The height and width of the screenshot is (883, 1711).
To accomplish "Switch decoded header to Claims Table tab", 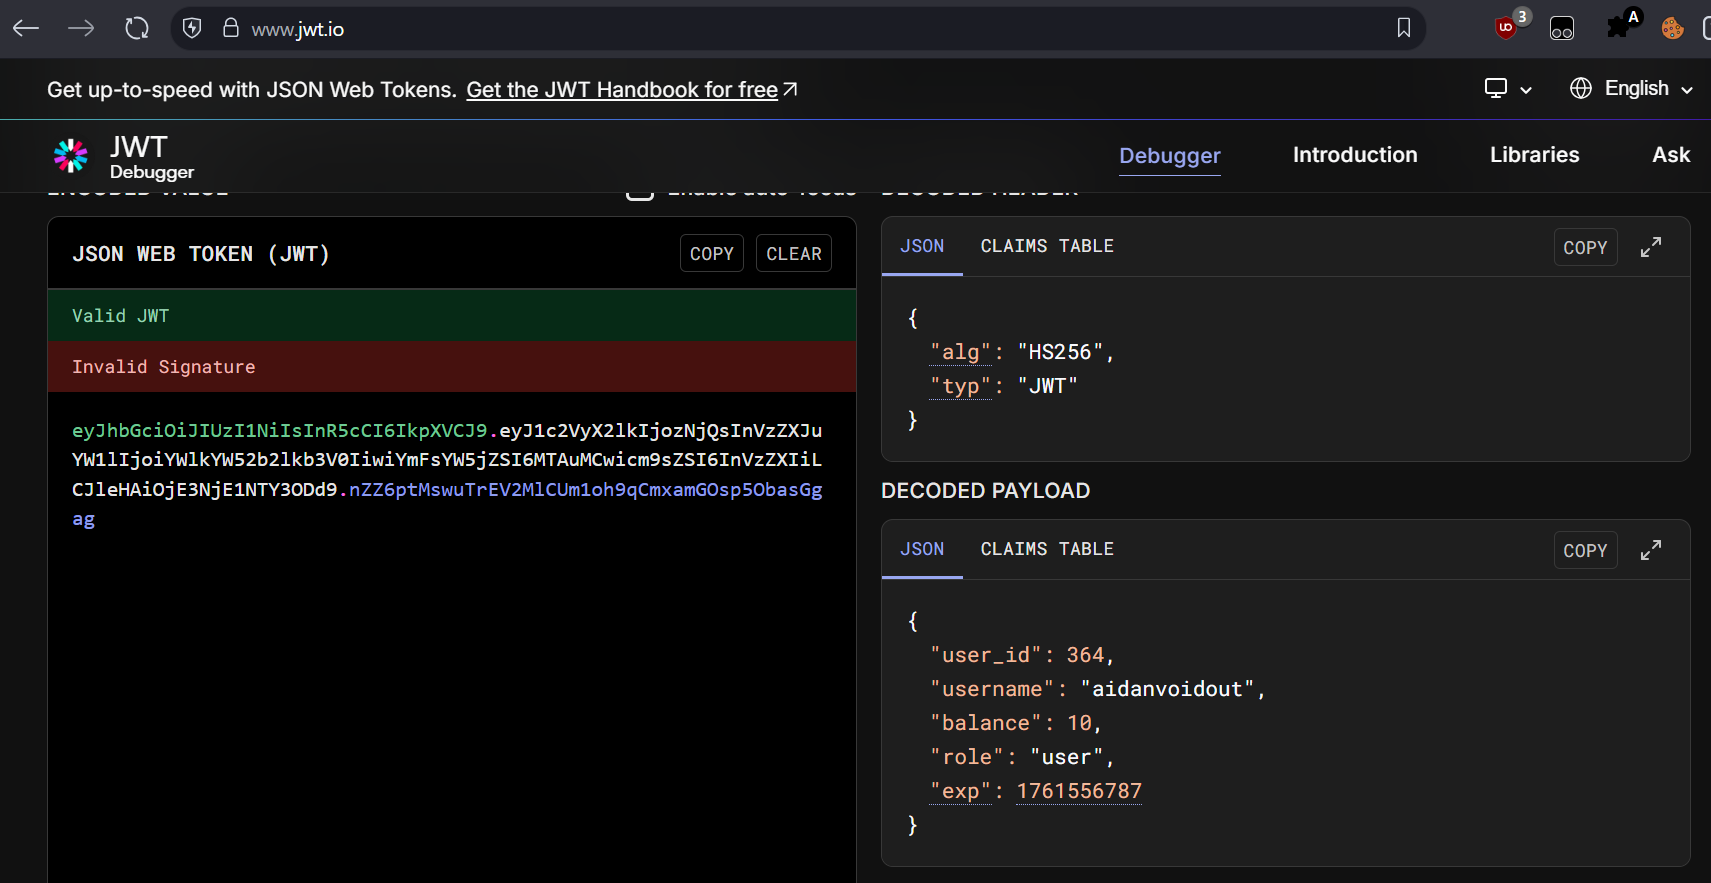I will [1046, 246].
